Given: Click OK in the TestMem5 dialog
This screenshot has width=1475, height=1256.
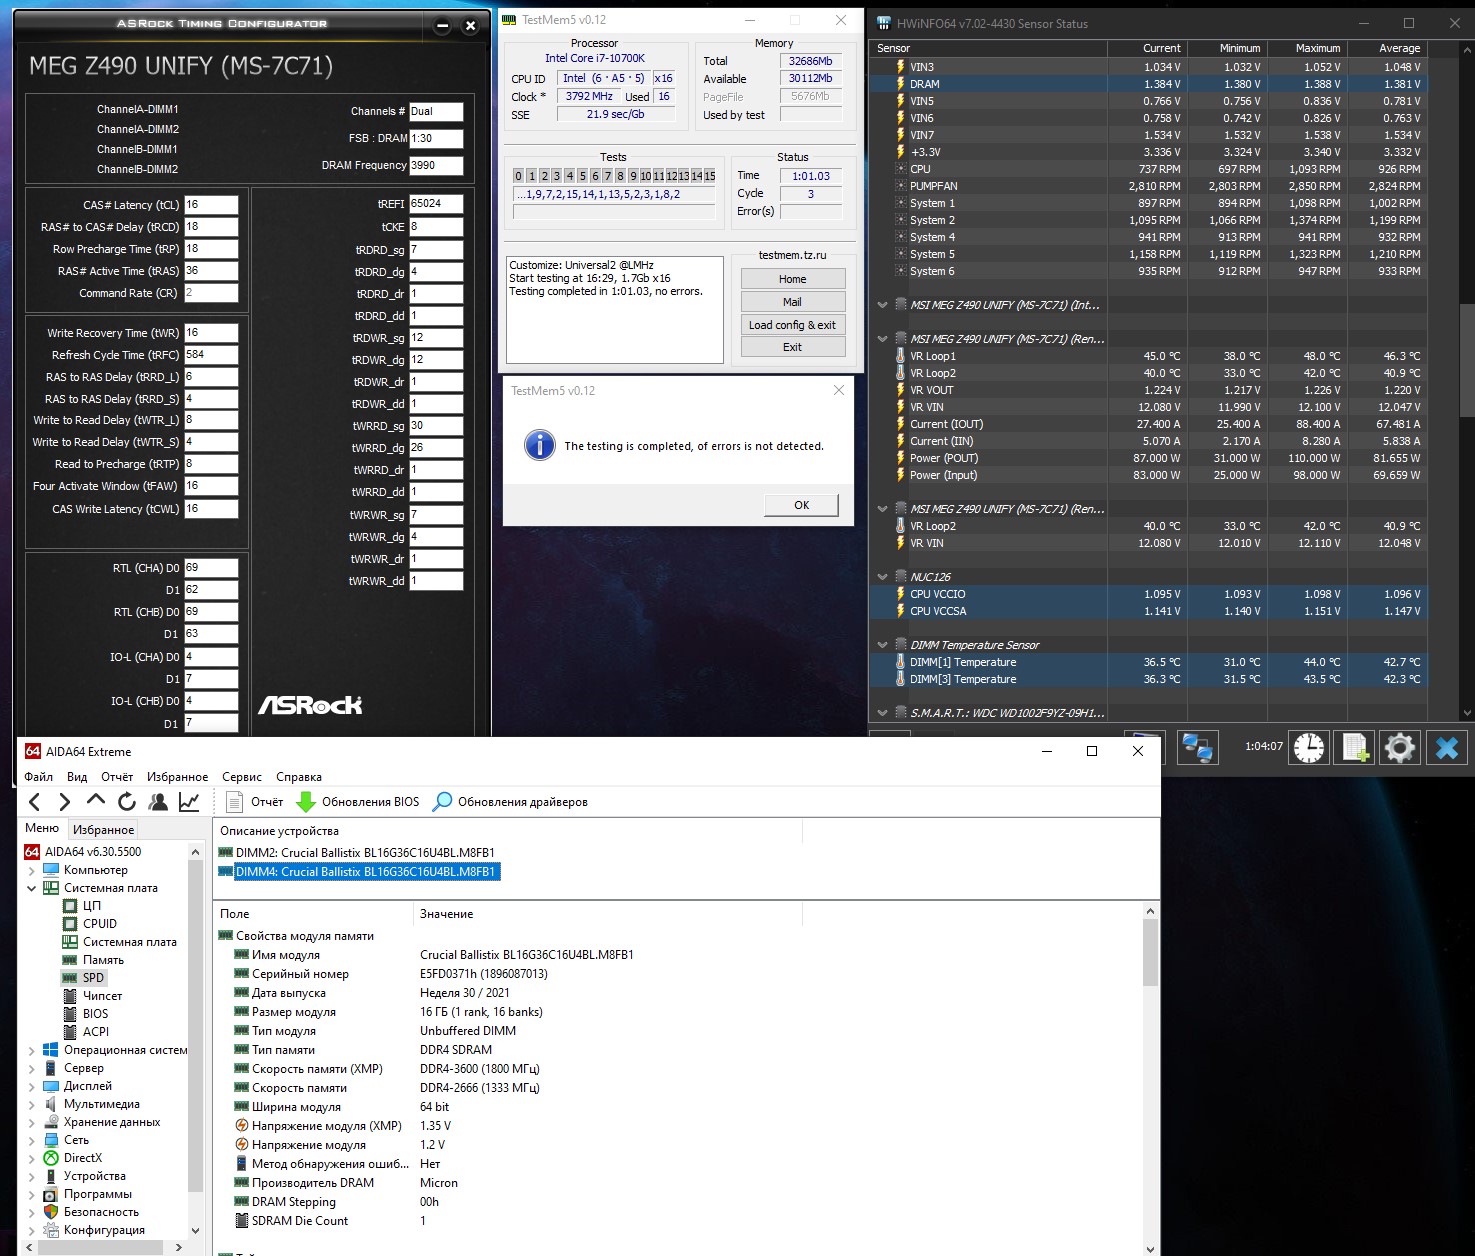Looking at the screenshot, I should pyautogui.click(x=801, y=505).
